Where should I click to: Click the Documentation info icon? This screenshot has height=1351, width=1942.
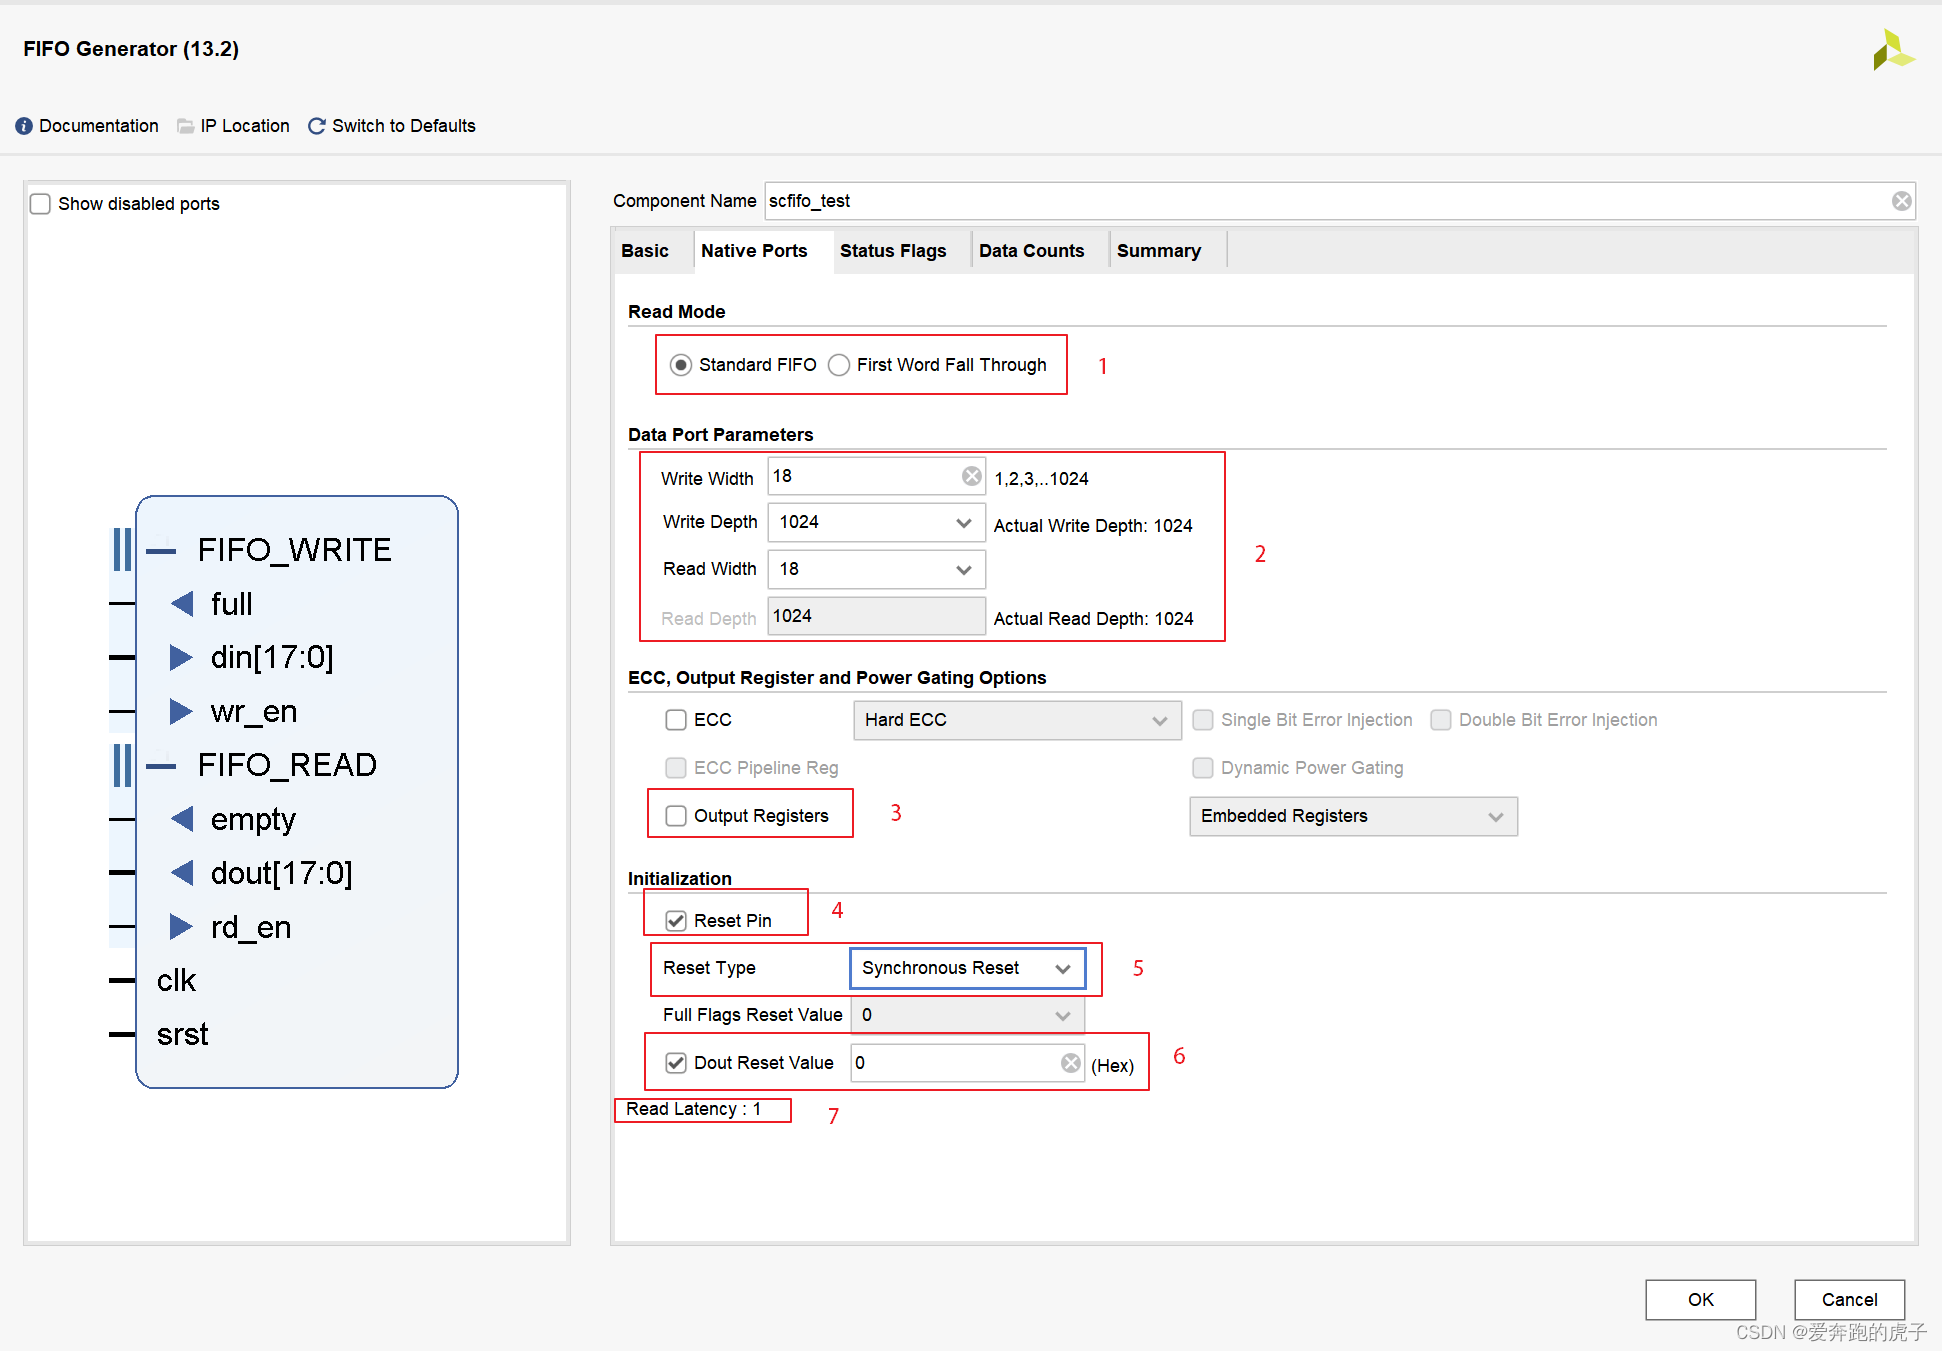coord(24,126)
